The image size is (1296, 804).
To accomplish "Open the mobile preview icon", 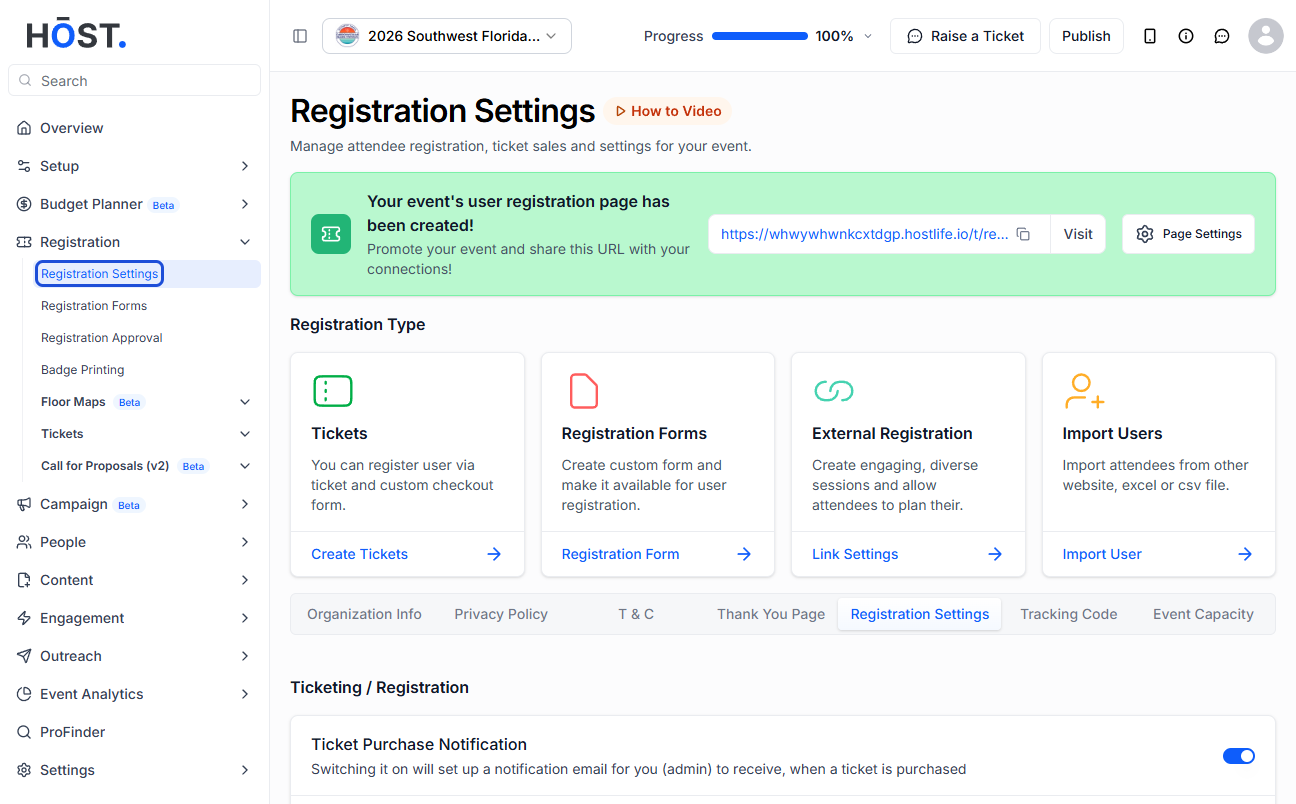I will click(x=1150, y=36).
